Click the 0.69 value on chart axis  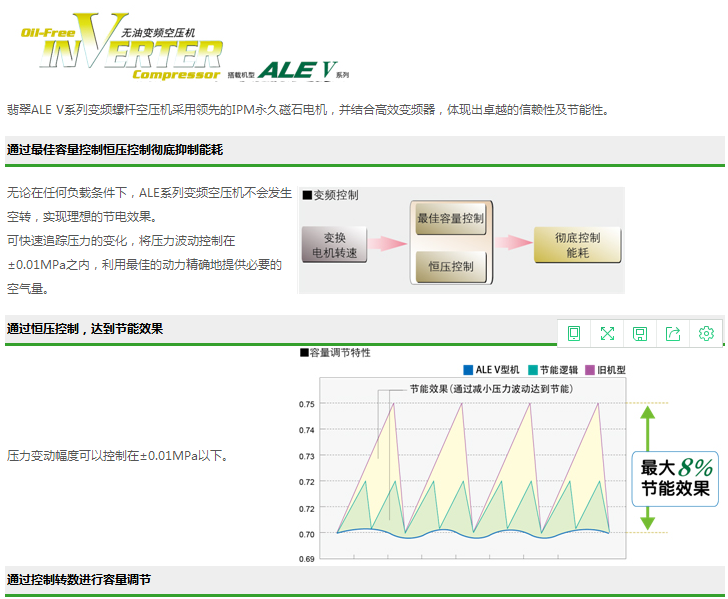pyautogui.click(x=306, y=559)
